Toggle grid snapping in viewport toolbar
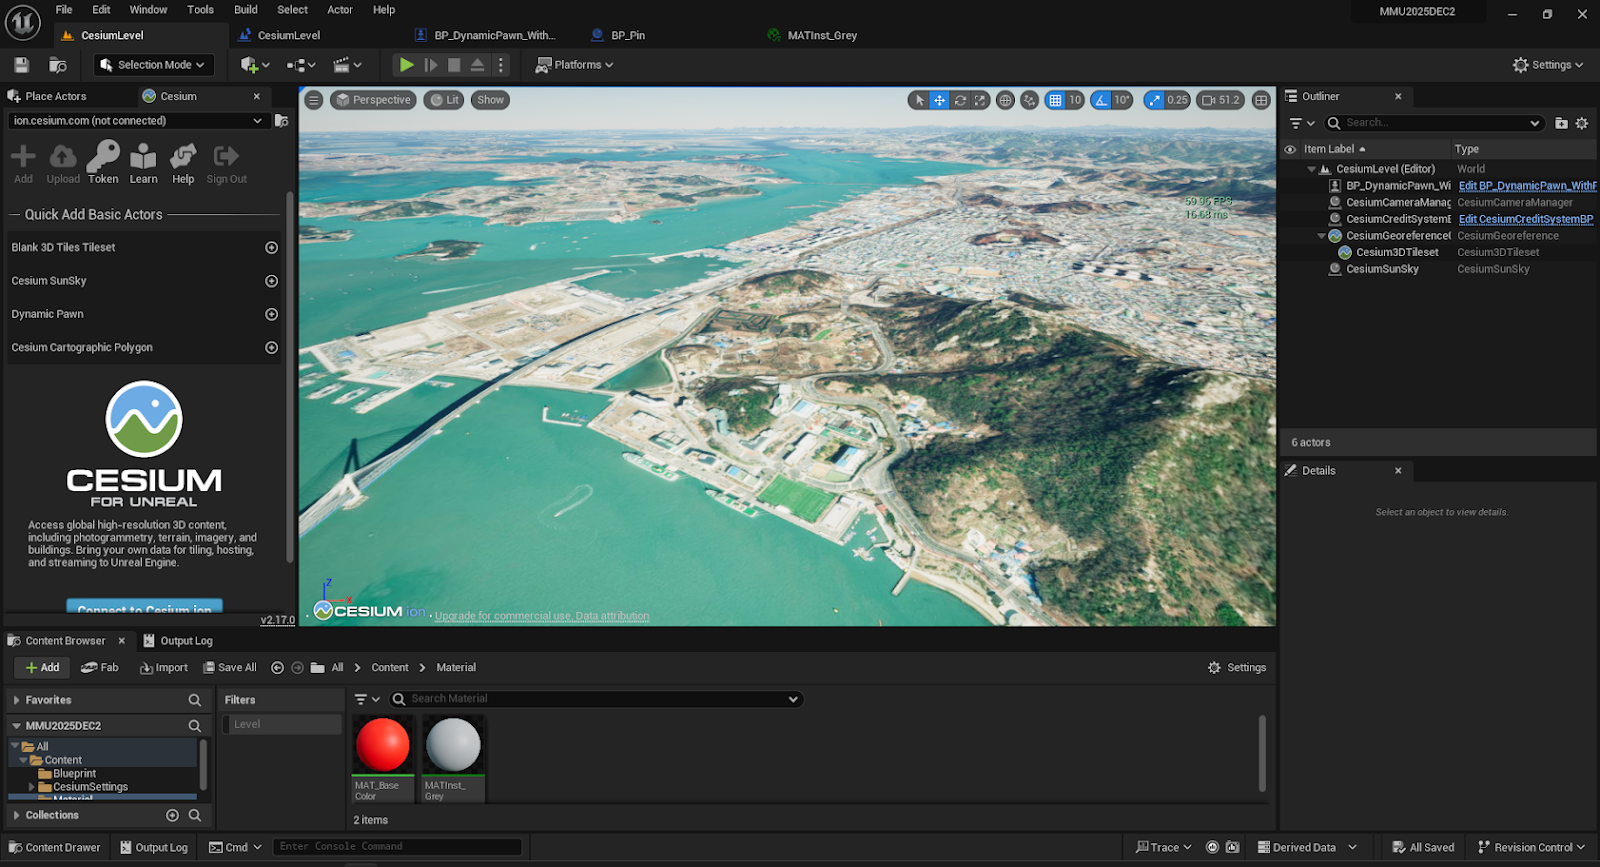This screenshot has height=867, width=1600. 1055,100
